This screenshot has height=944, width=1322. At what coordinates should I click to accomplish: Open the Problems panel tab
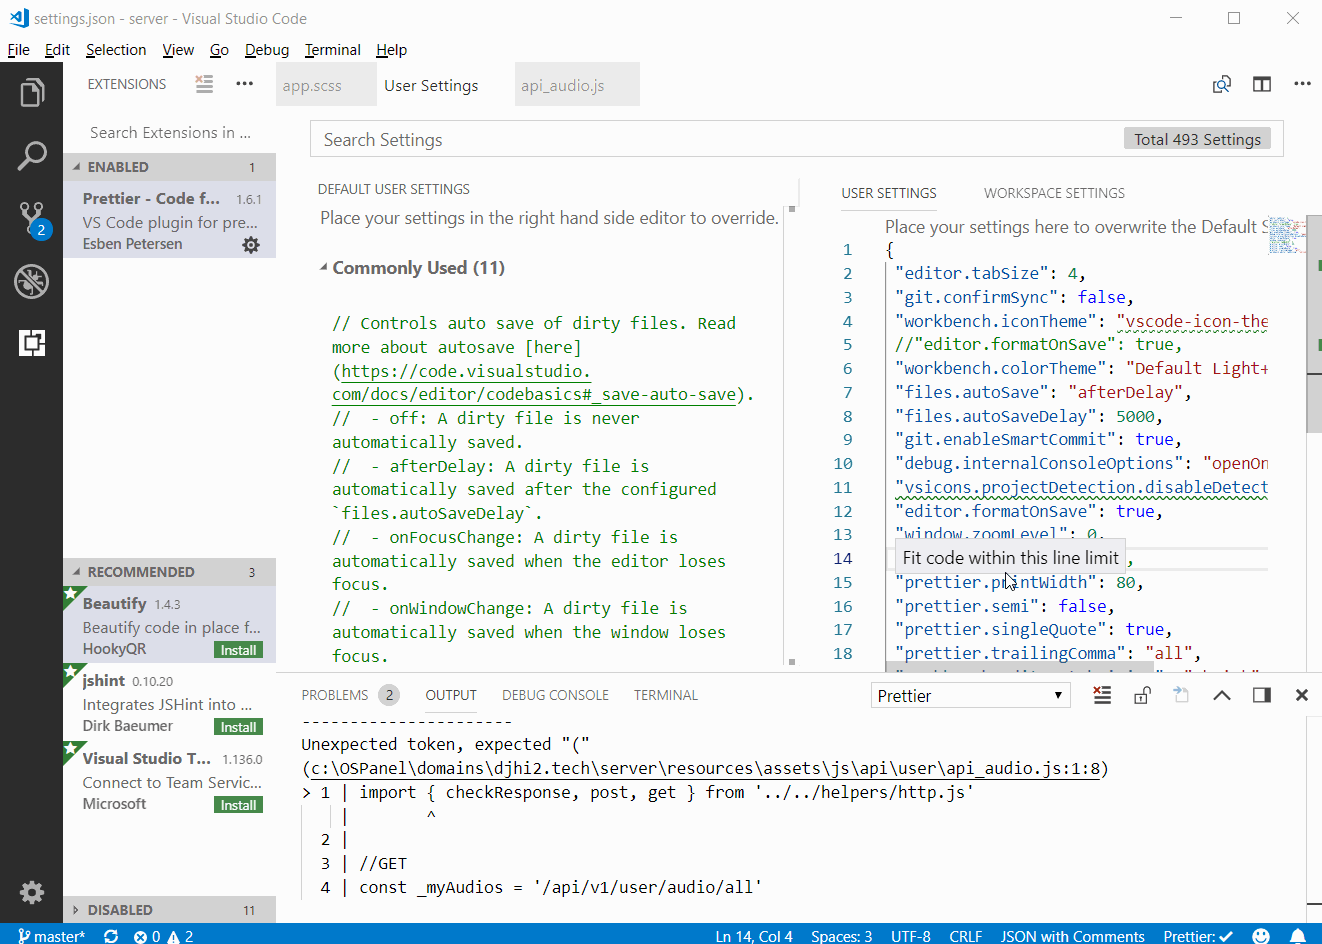pyautogui.click(x=350, y=695)
